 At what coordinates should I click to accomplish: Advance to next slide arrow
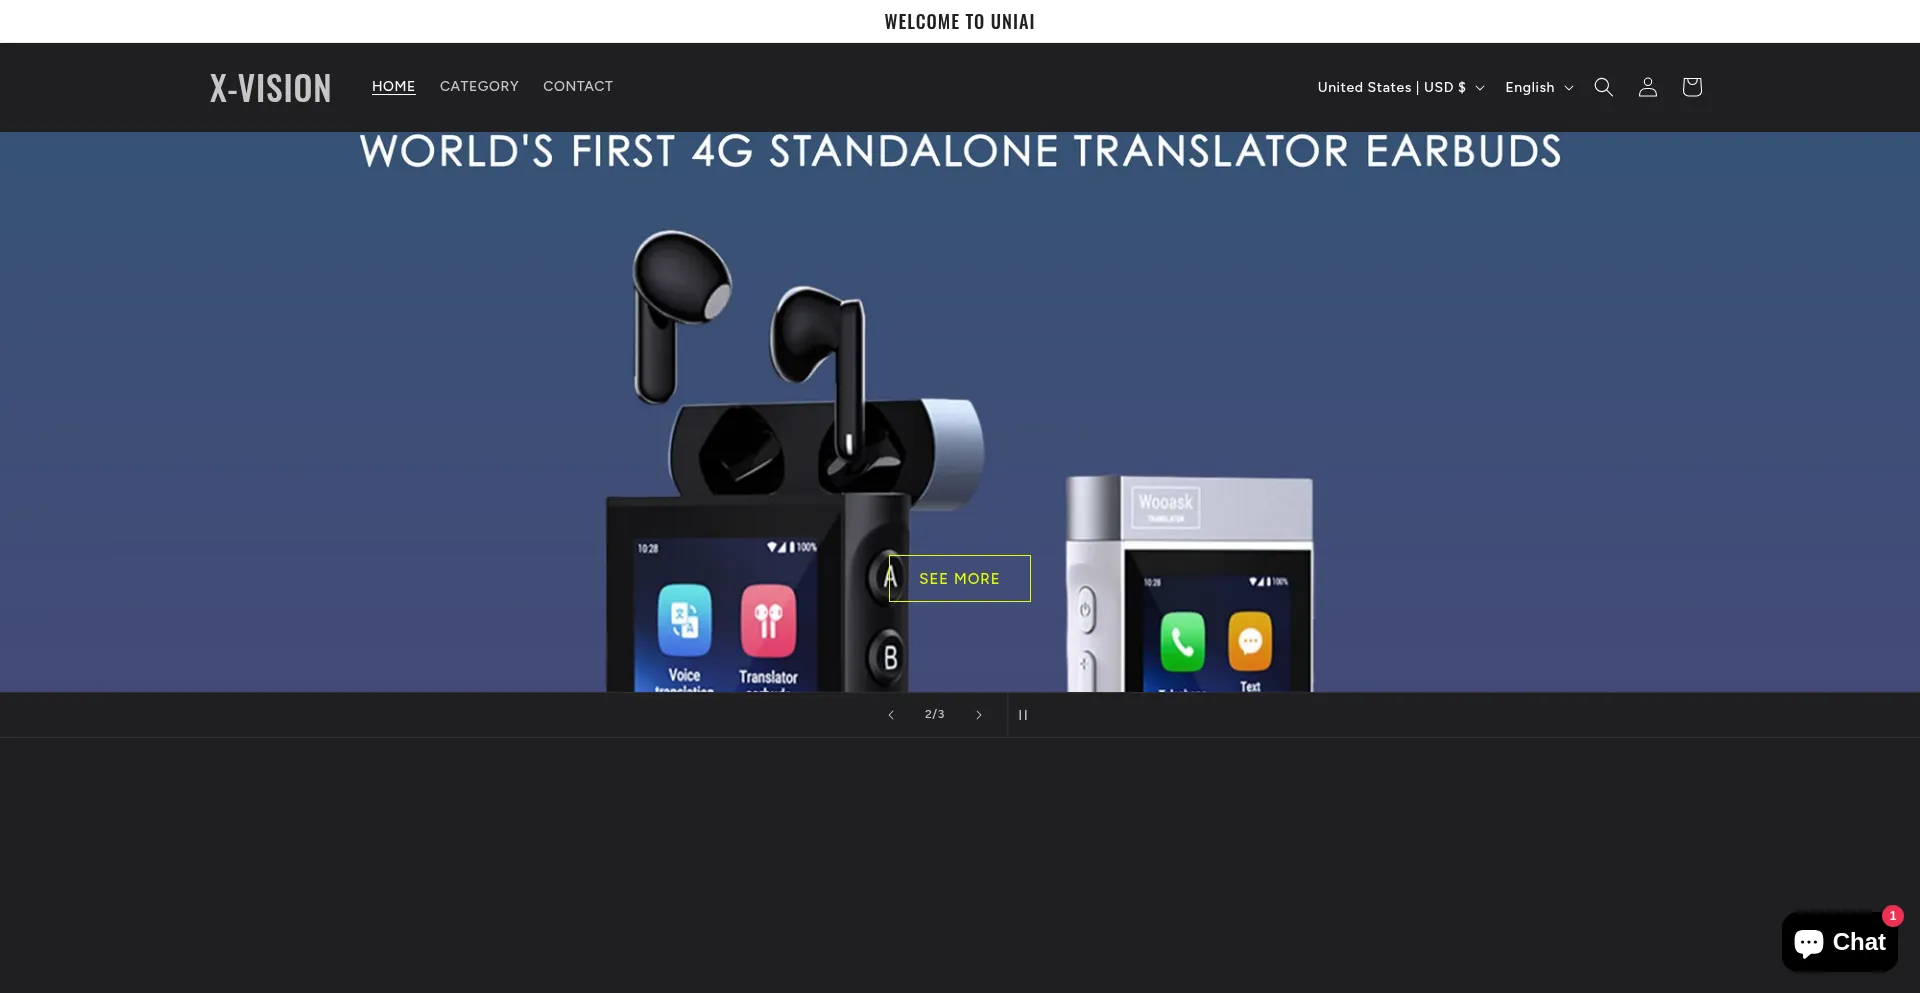[x=979, y=715]
